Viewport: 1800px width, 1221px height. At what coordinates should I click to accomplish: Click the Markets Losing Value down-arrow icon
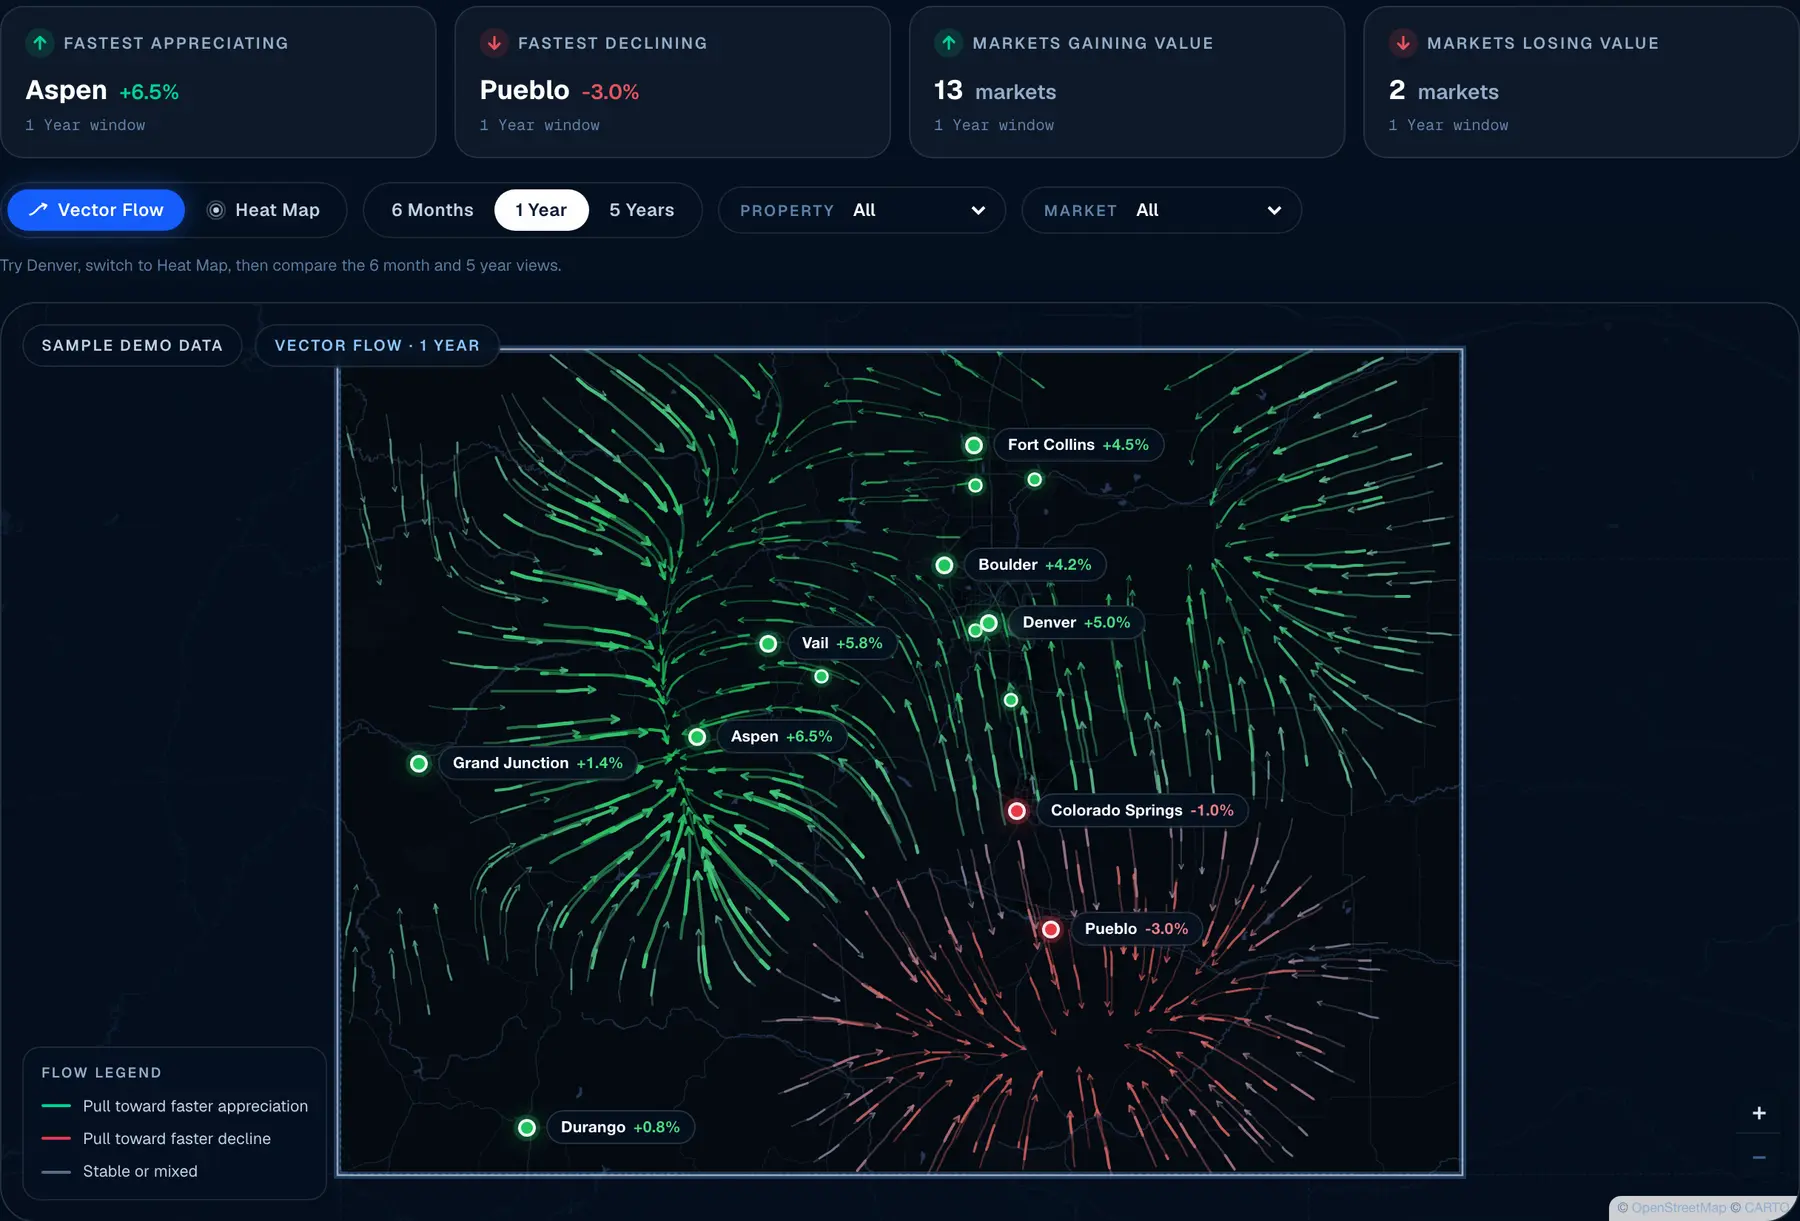1403,43
